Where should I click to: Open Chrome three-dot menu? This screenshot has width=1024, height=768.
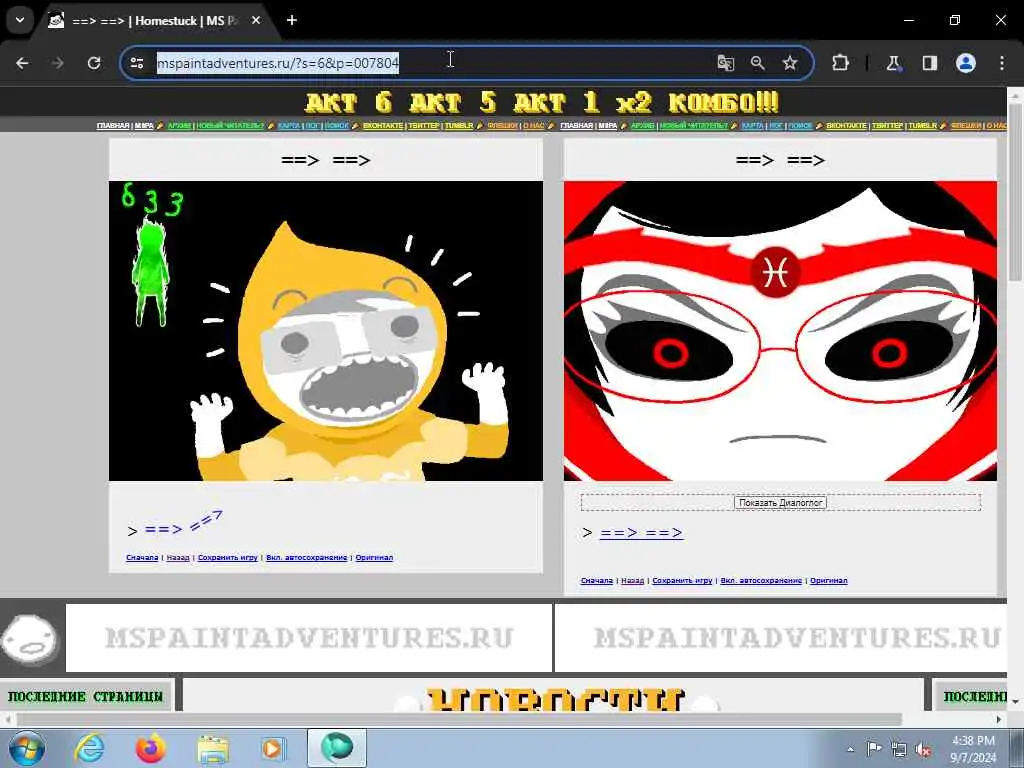(1002, 63)
